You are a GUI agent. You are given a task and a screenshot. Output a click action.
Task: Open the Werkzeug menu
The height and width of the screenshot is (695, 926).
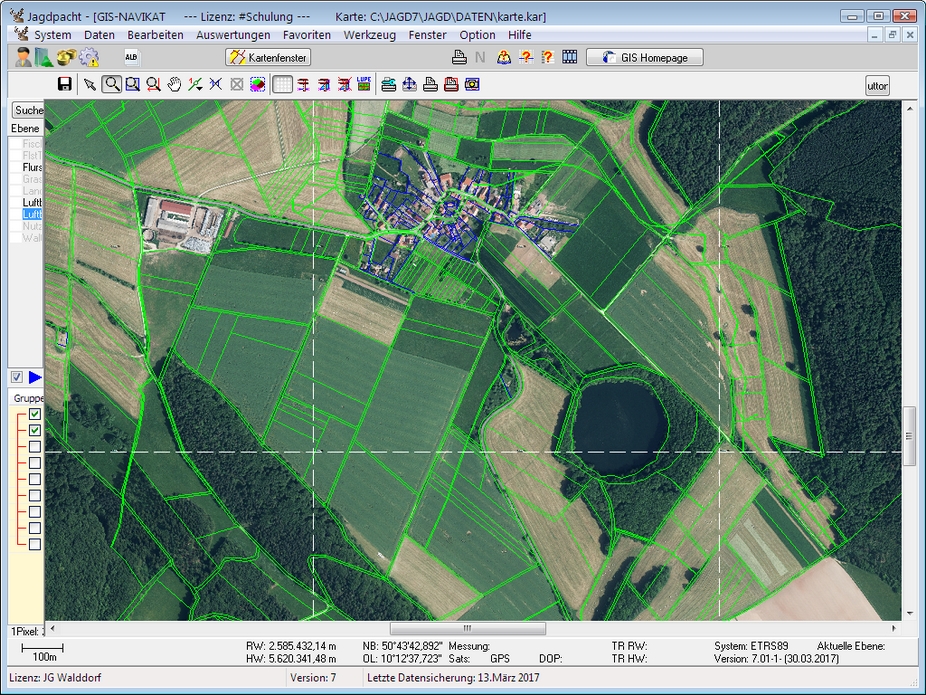click(369, 34)
